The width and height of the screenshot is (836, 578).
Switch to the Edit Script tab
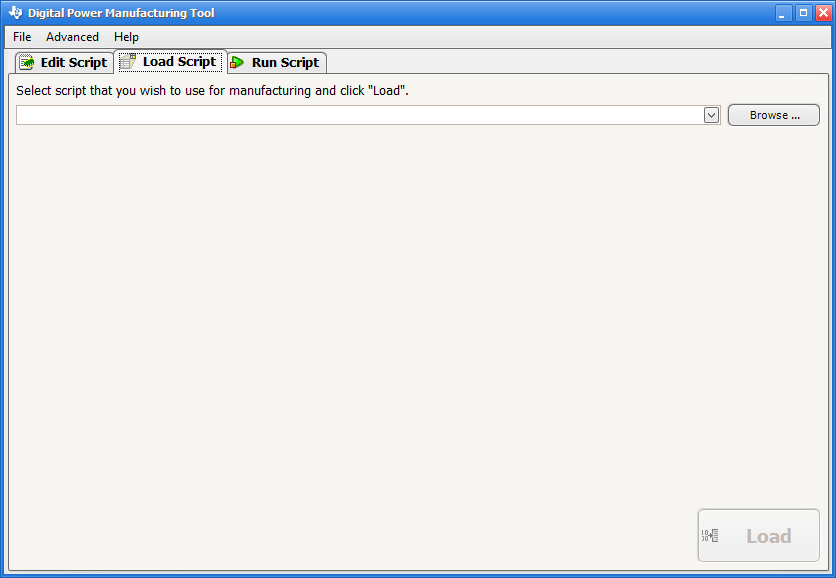[x=73, y=62]
